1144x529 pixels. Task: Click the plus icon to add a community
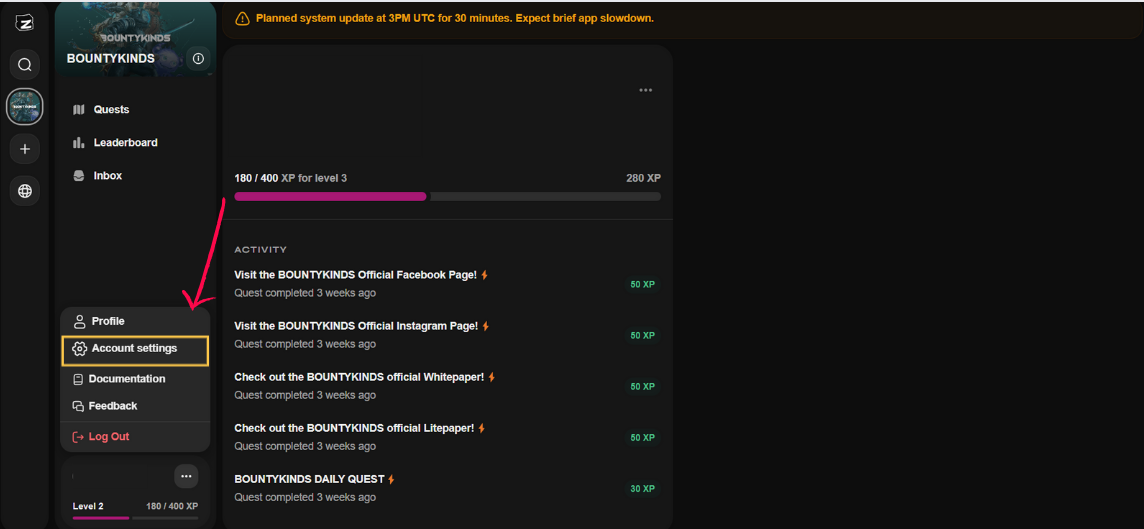[25, 149]
